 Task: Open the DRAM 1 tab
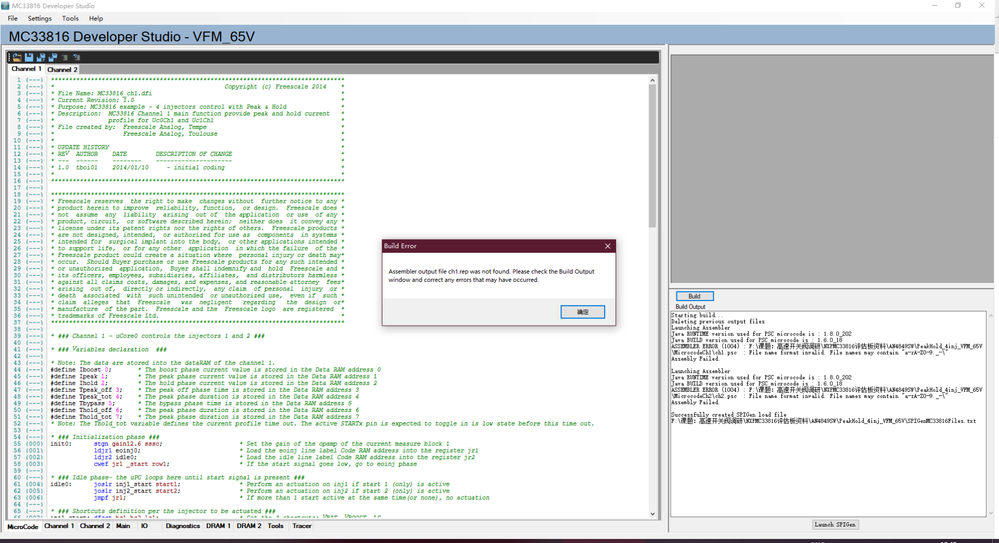point(218,526)
